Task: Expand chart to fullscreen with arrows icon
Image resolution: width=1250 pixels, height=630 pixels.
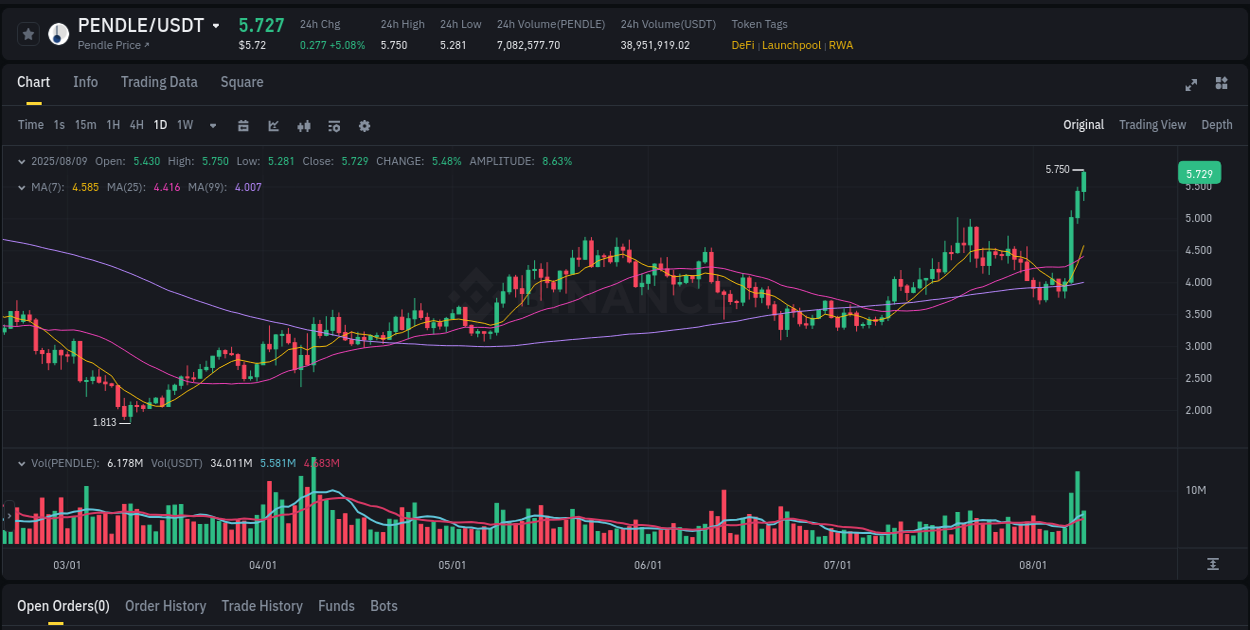Action: 1190,84
